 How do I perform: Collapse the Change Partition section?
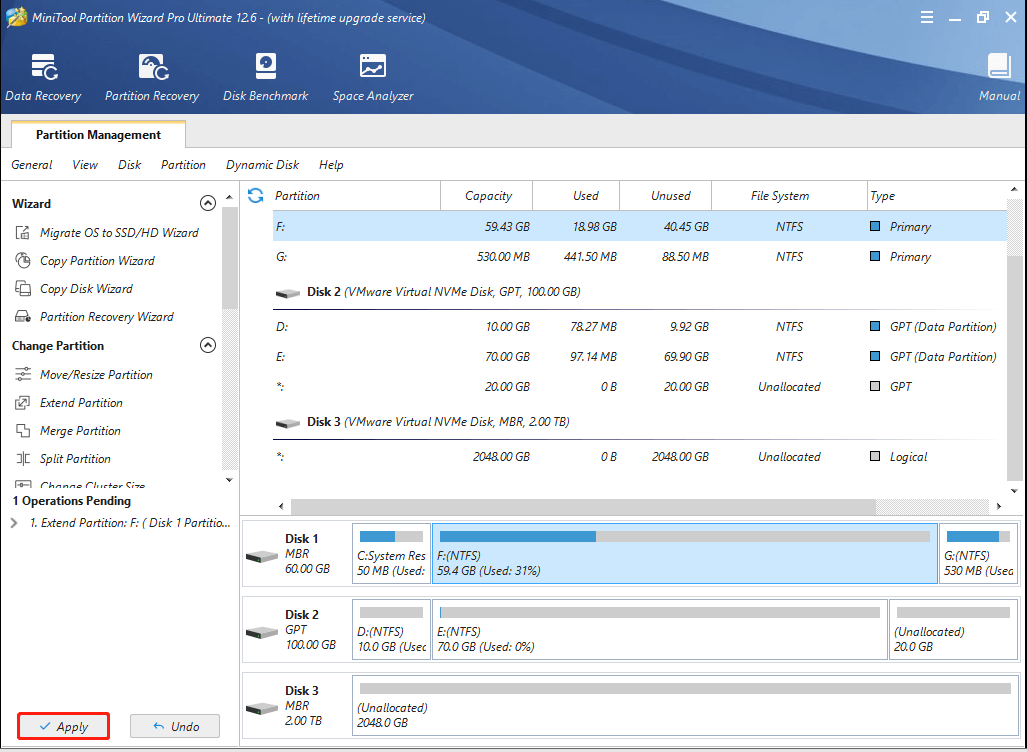coord(208,344)
